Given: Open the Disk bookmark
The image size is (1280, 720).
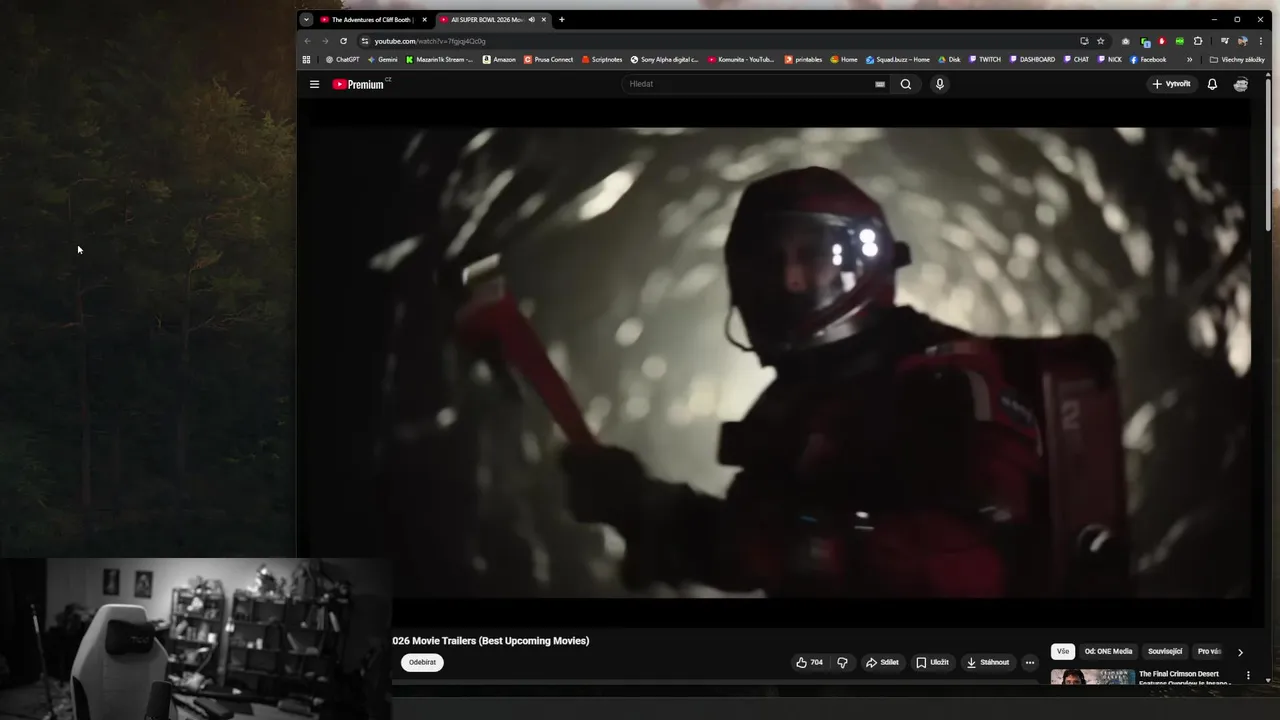Looking at the screenshot, I should [949, 60].
